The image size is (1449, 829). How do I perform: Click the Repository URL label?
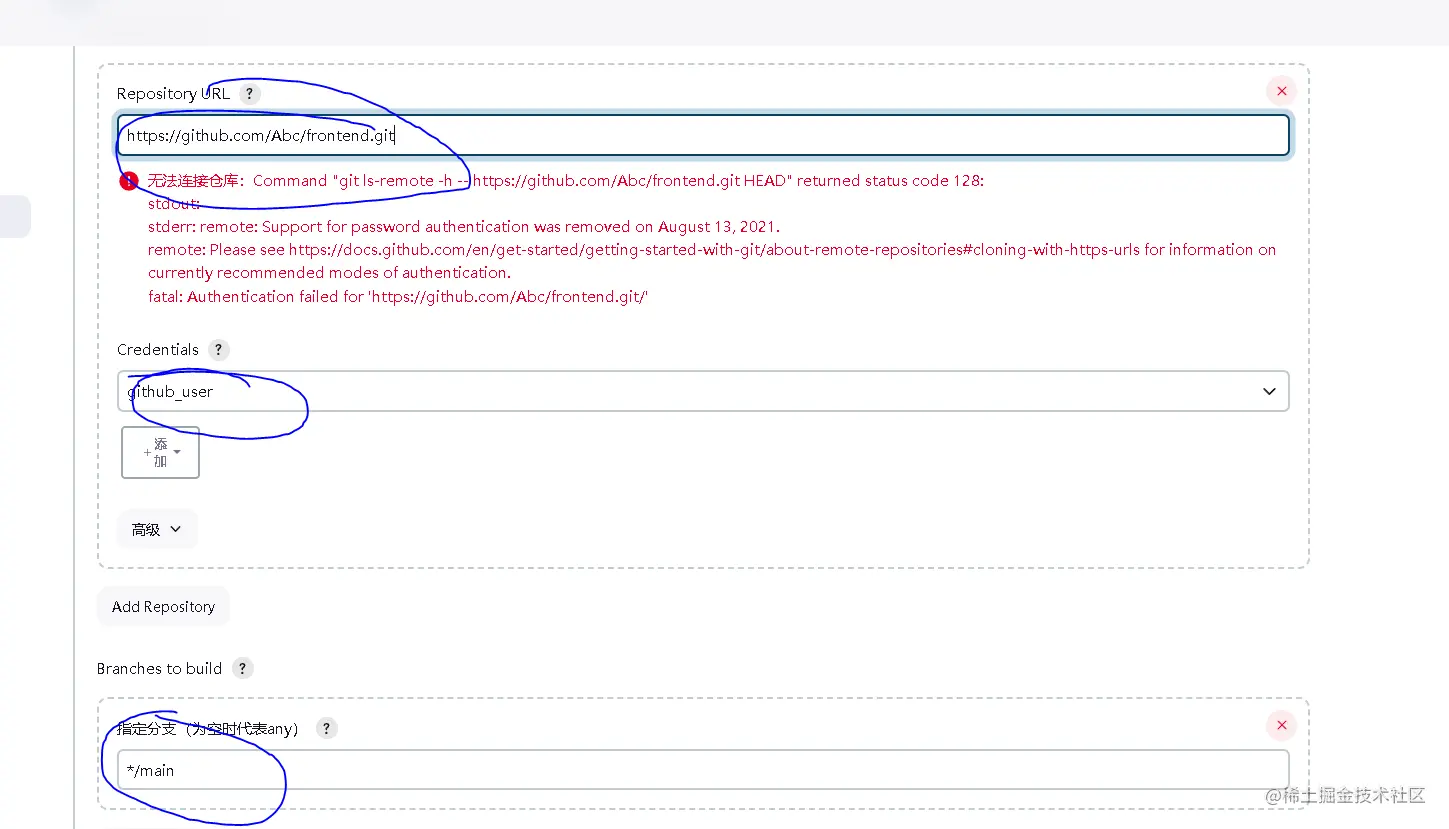tap(173, 93)
